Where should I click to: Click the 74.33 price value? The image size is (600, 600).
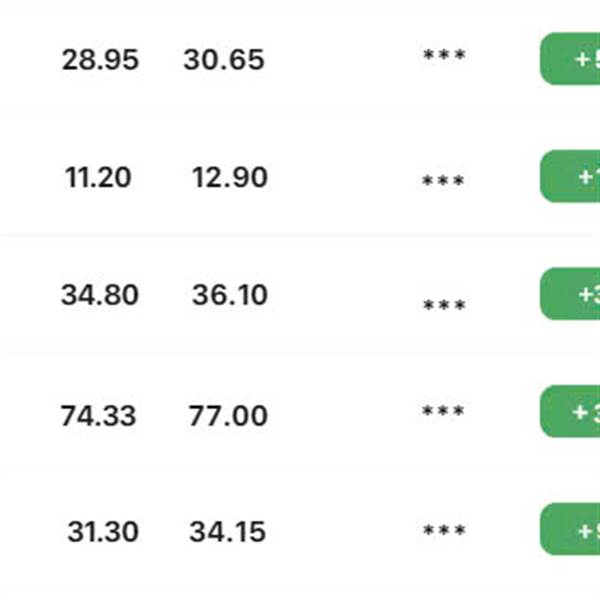coord(98,415)
